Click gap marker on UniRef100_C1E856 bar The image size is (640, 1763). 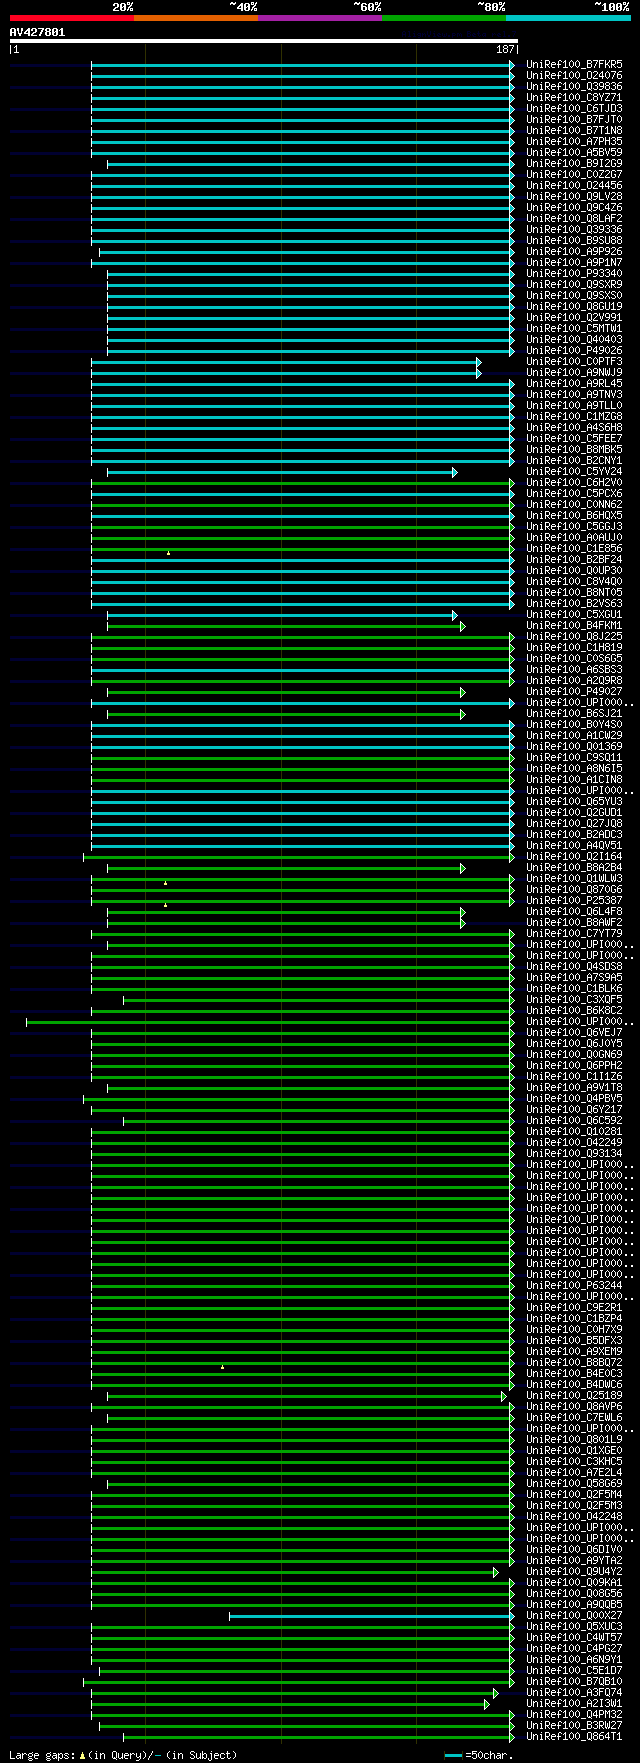click(168, 552)
